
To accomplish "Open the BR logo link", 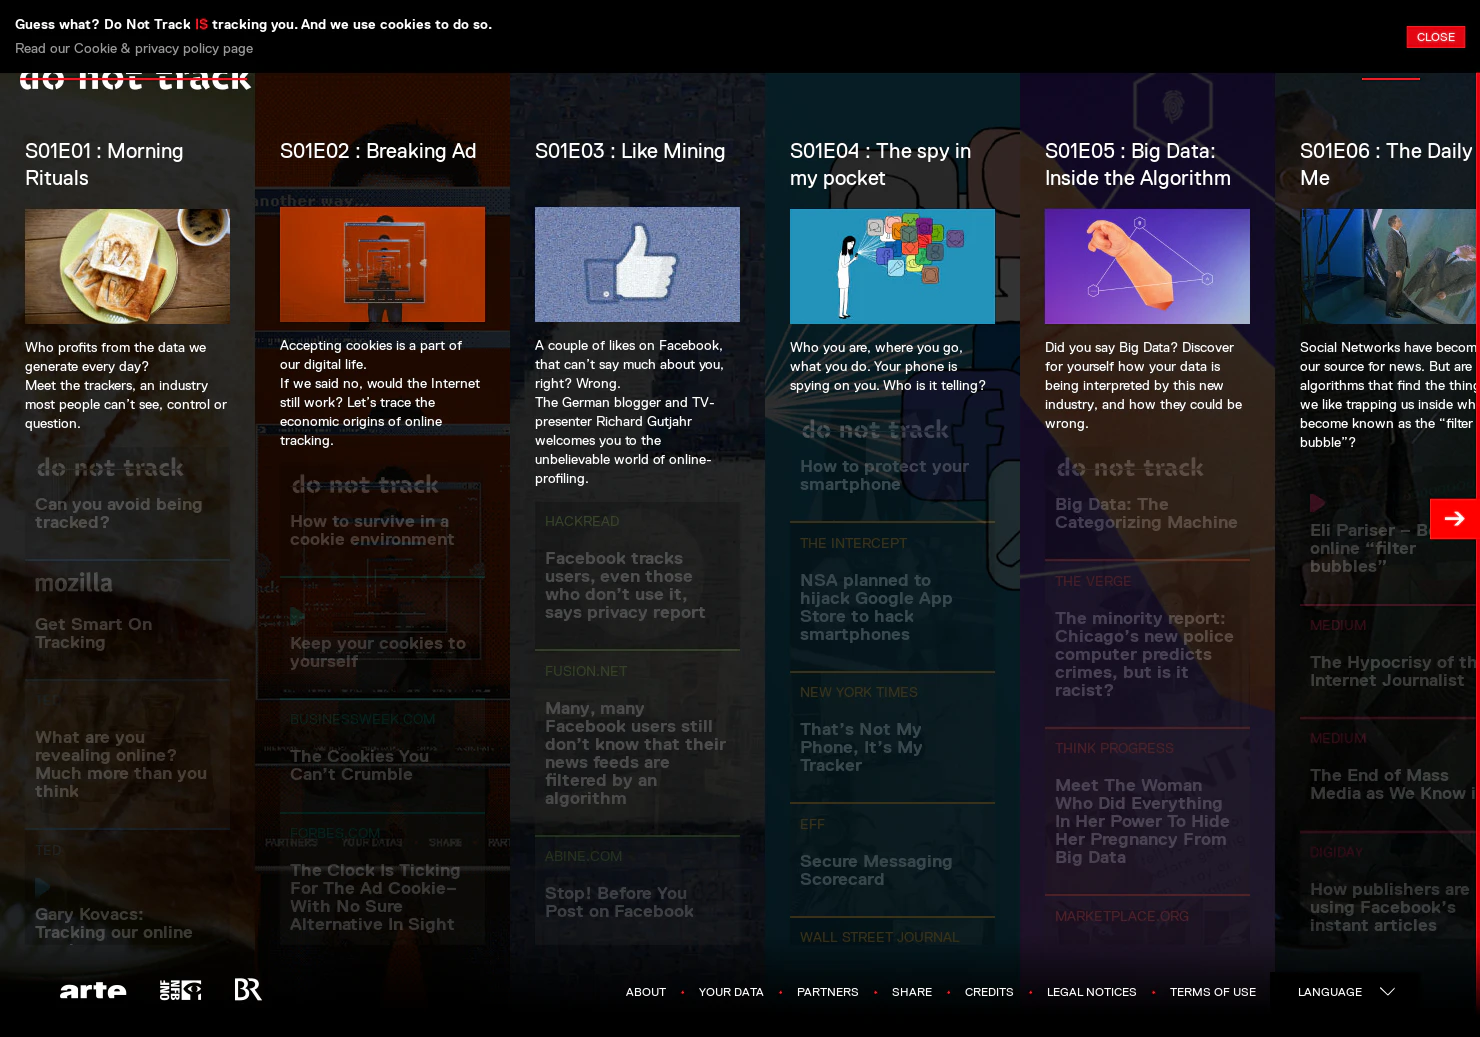I will coord(247,990).
